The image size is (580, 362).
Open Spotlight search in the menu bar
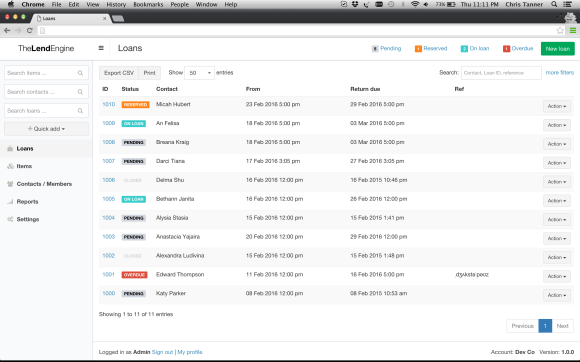[x=554, y=4]
